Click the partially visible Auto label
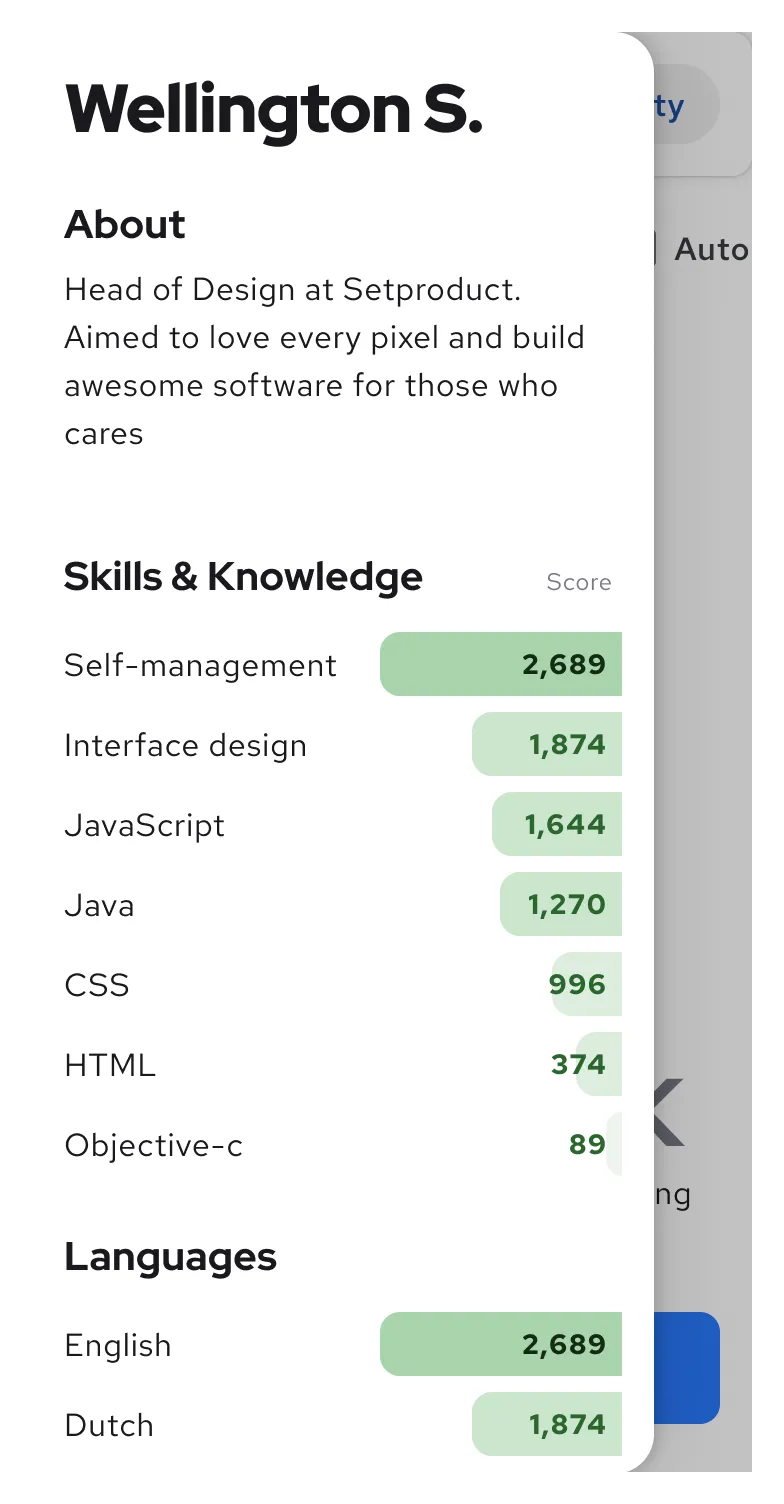The image size is (784, 1504). coord(711,249)
